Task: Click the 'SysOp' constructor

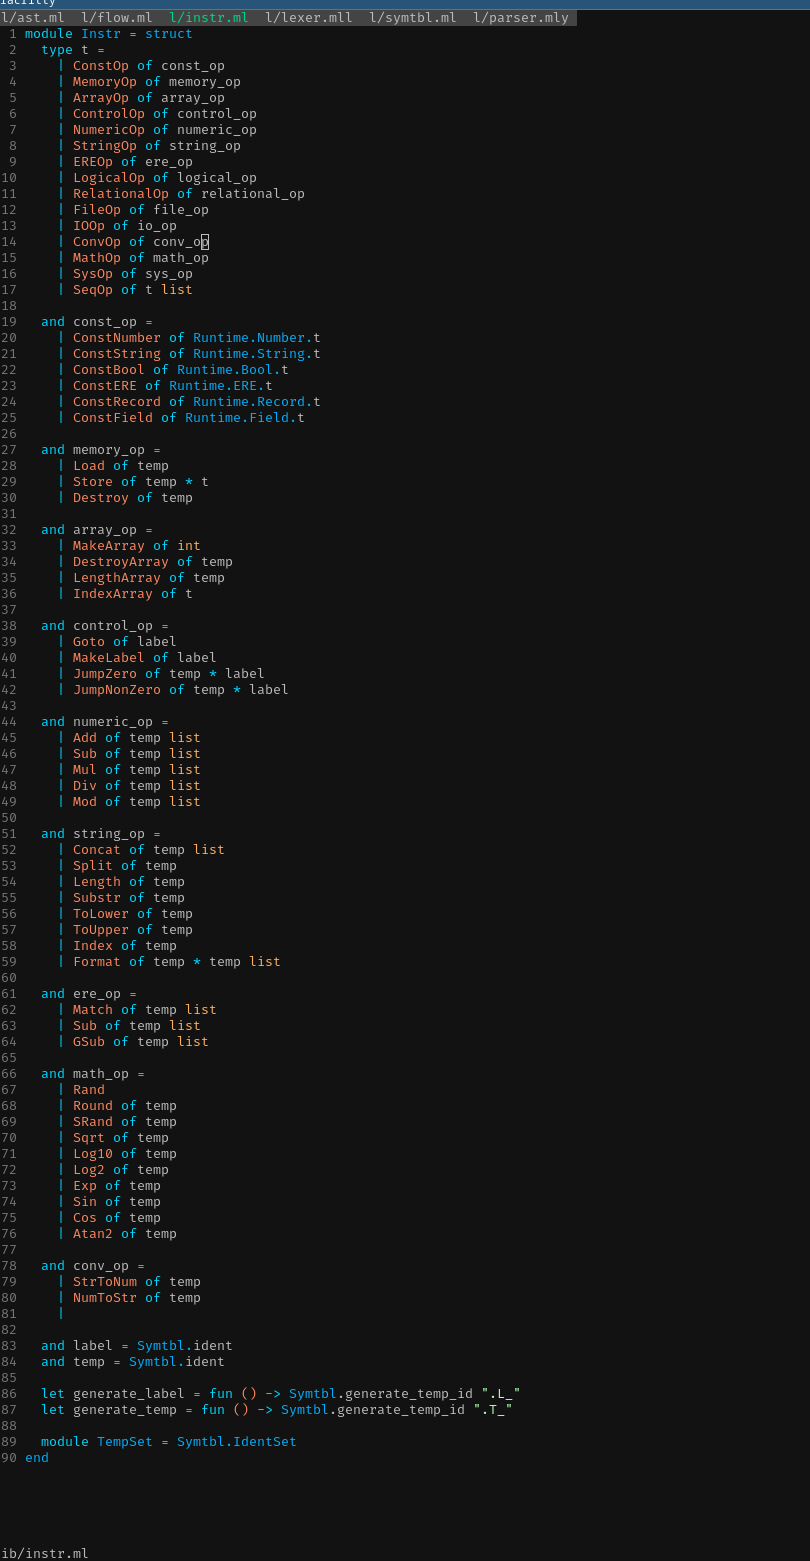Action: pyautogui.click(x=93, y=274)
